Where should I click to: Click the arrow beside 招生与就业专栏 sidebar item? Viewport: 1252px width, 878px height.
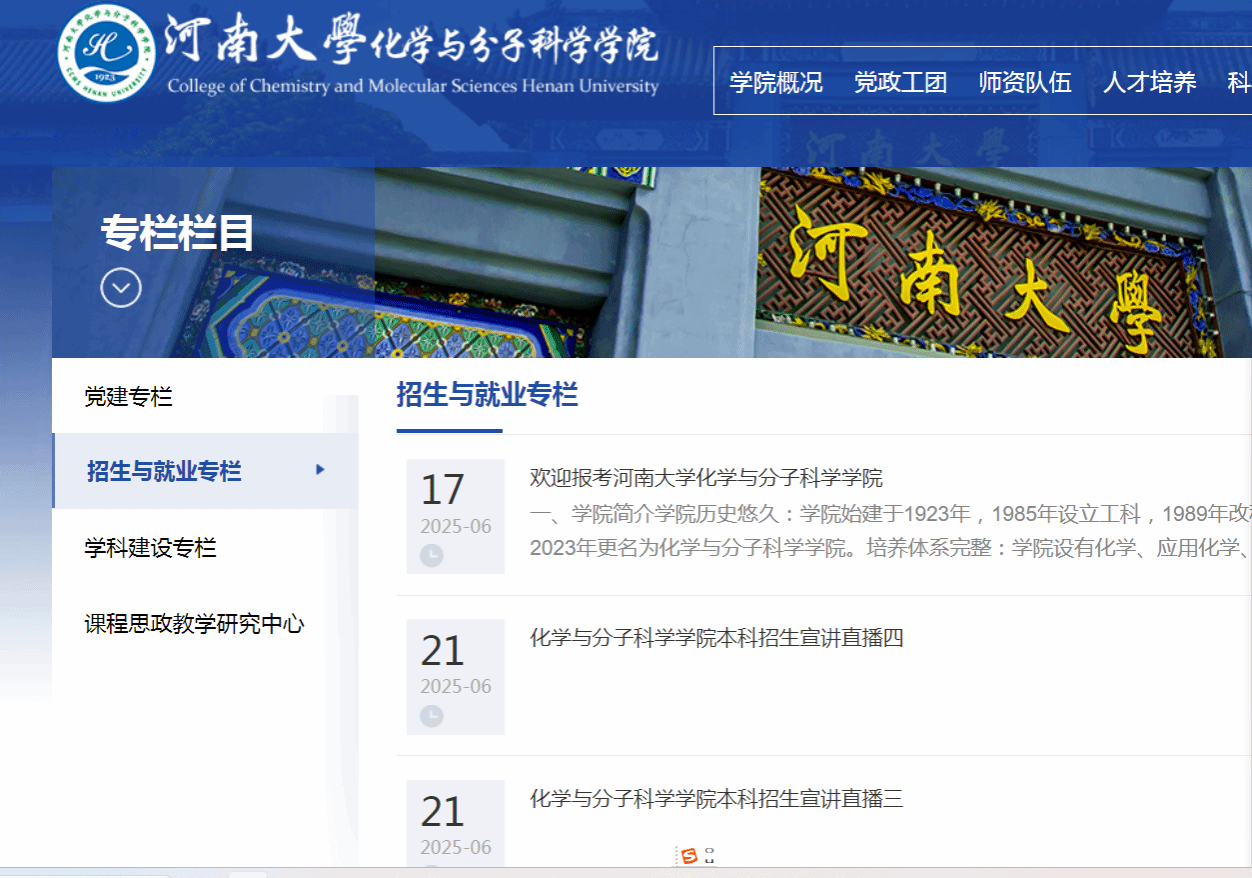[x=320, y=469]
